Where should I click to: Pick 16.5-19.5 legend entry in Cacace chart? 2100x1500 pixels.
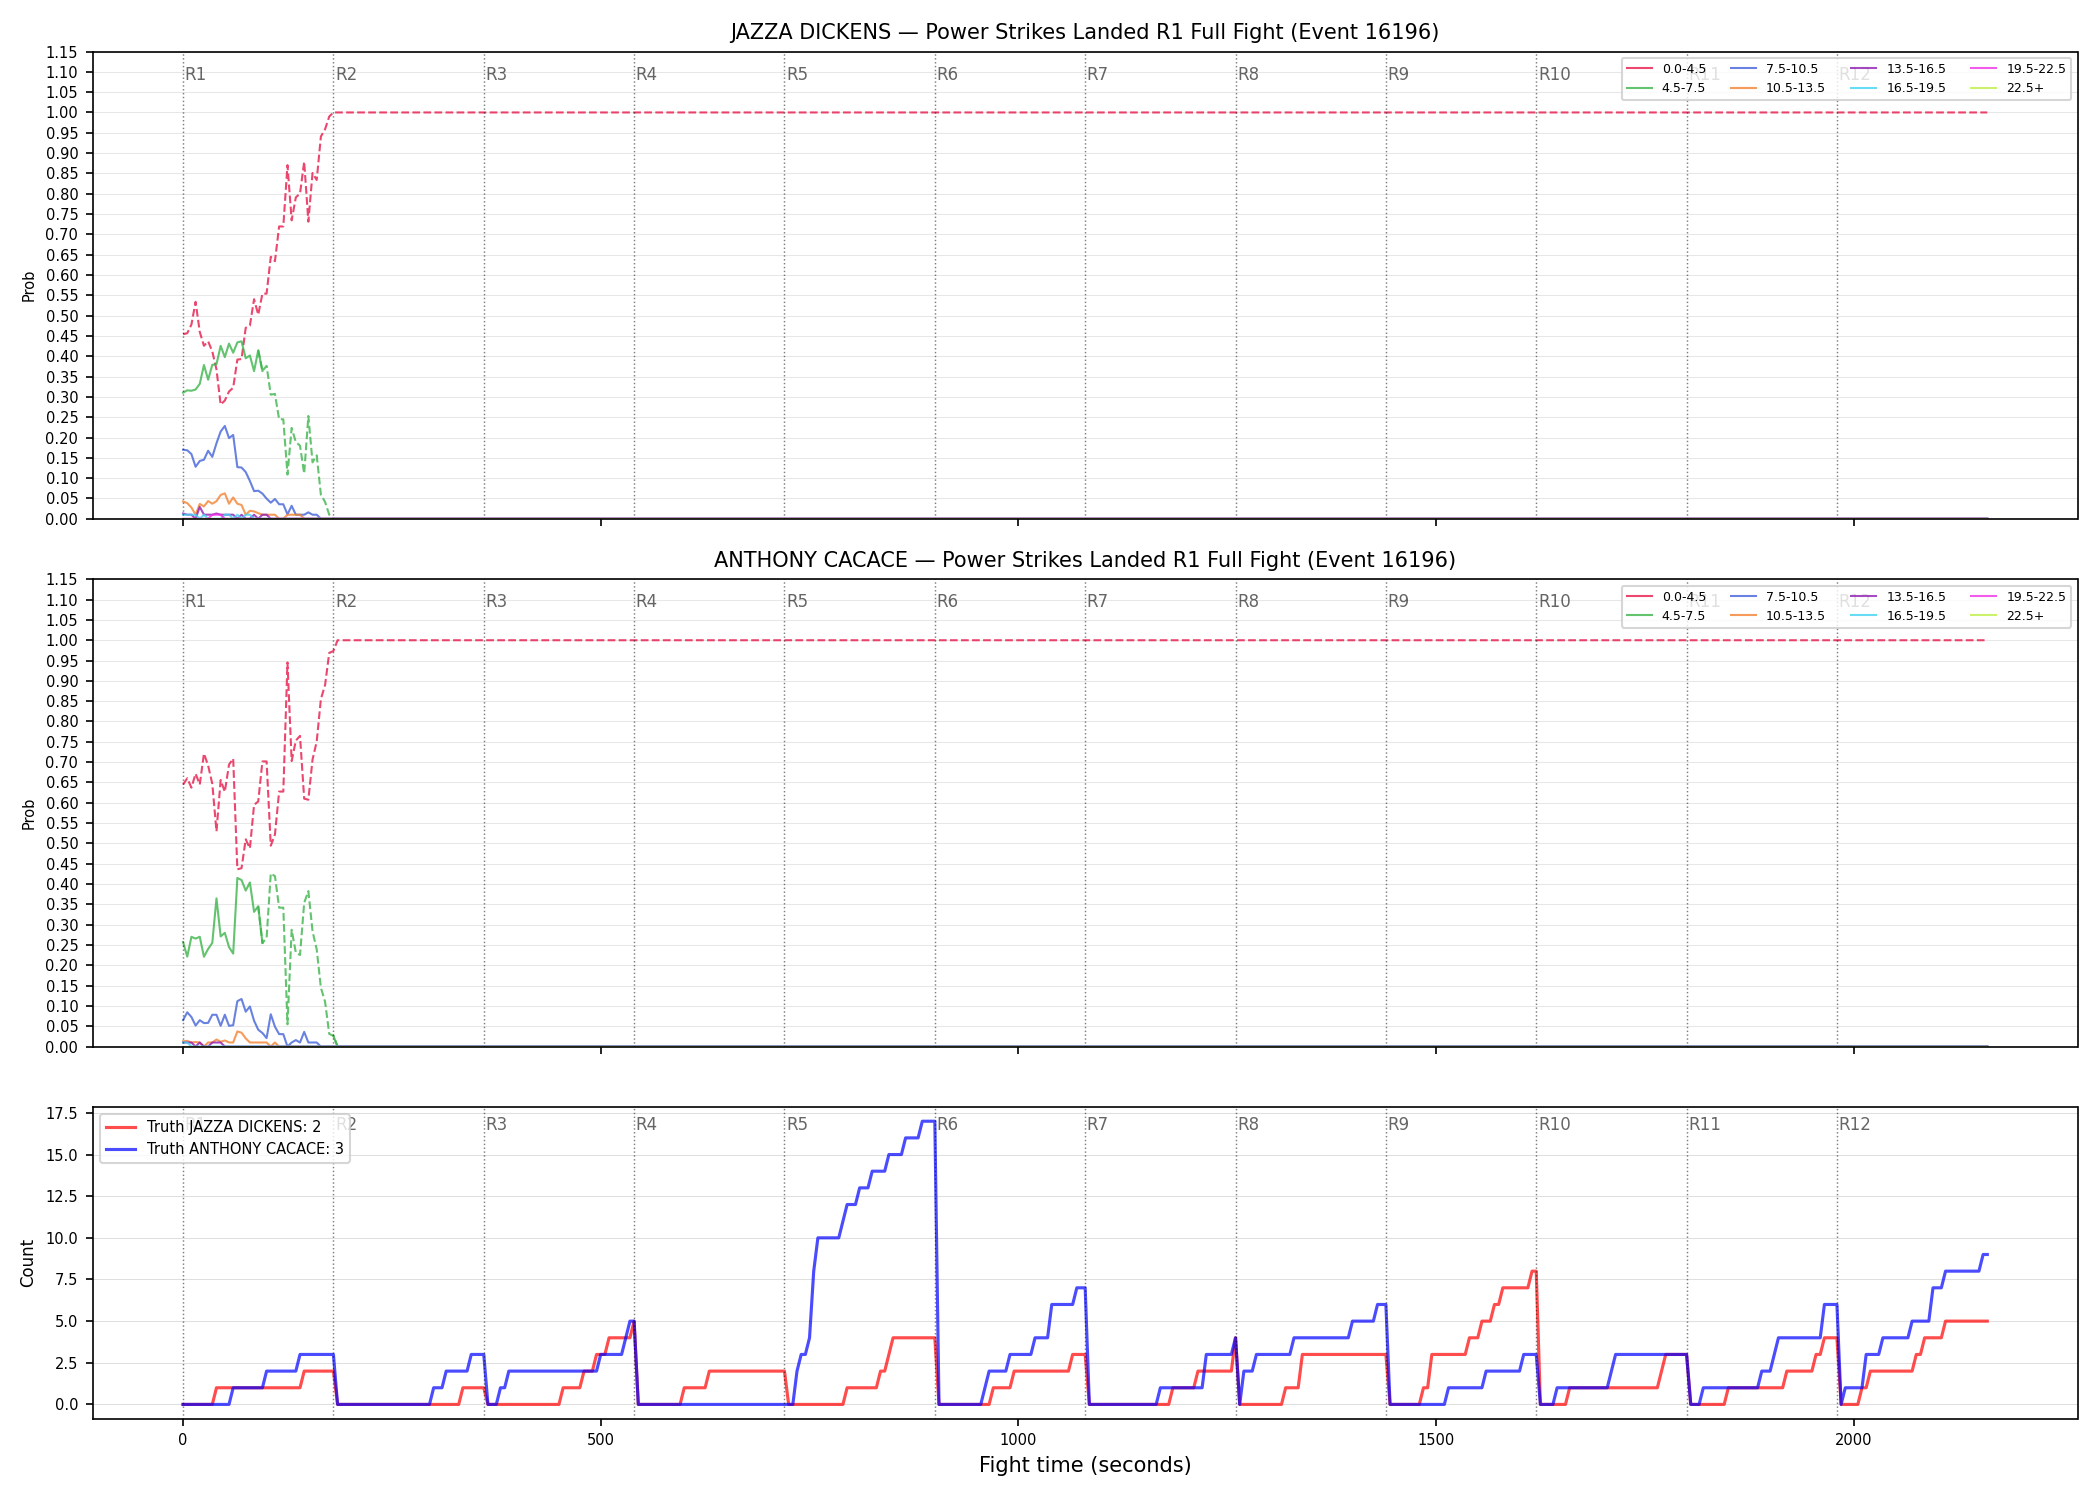pyautogui.click(x=1898, y=616)
